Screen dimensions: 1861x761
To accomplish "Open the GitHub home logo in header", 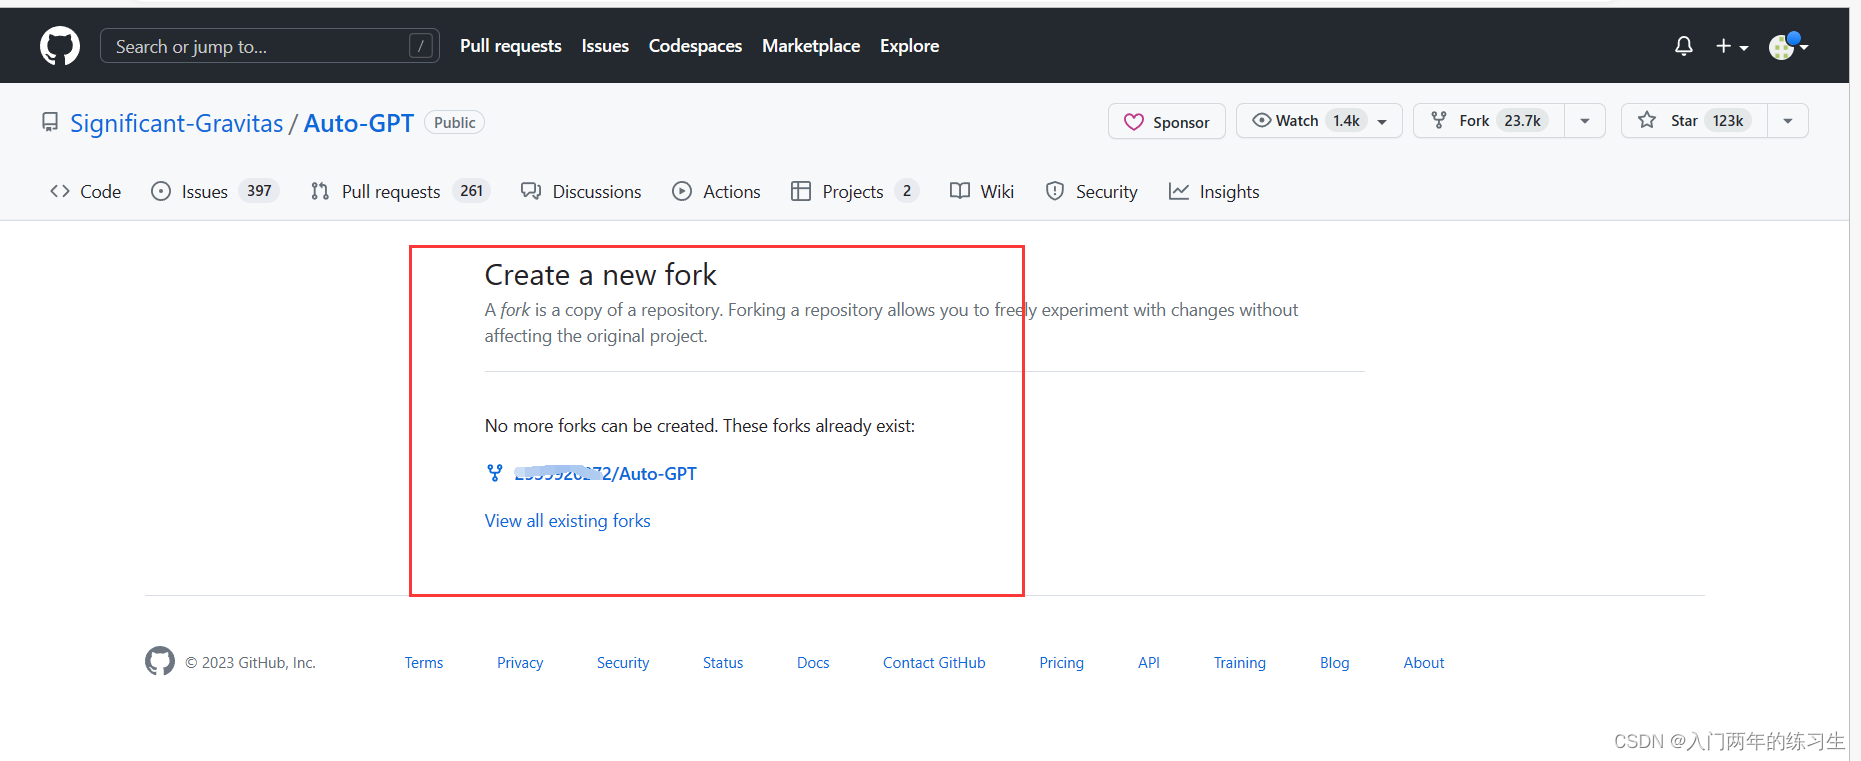I will point(60,46).
